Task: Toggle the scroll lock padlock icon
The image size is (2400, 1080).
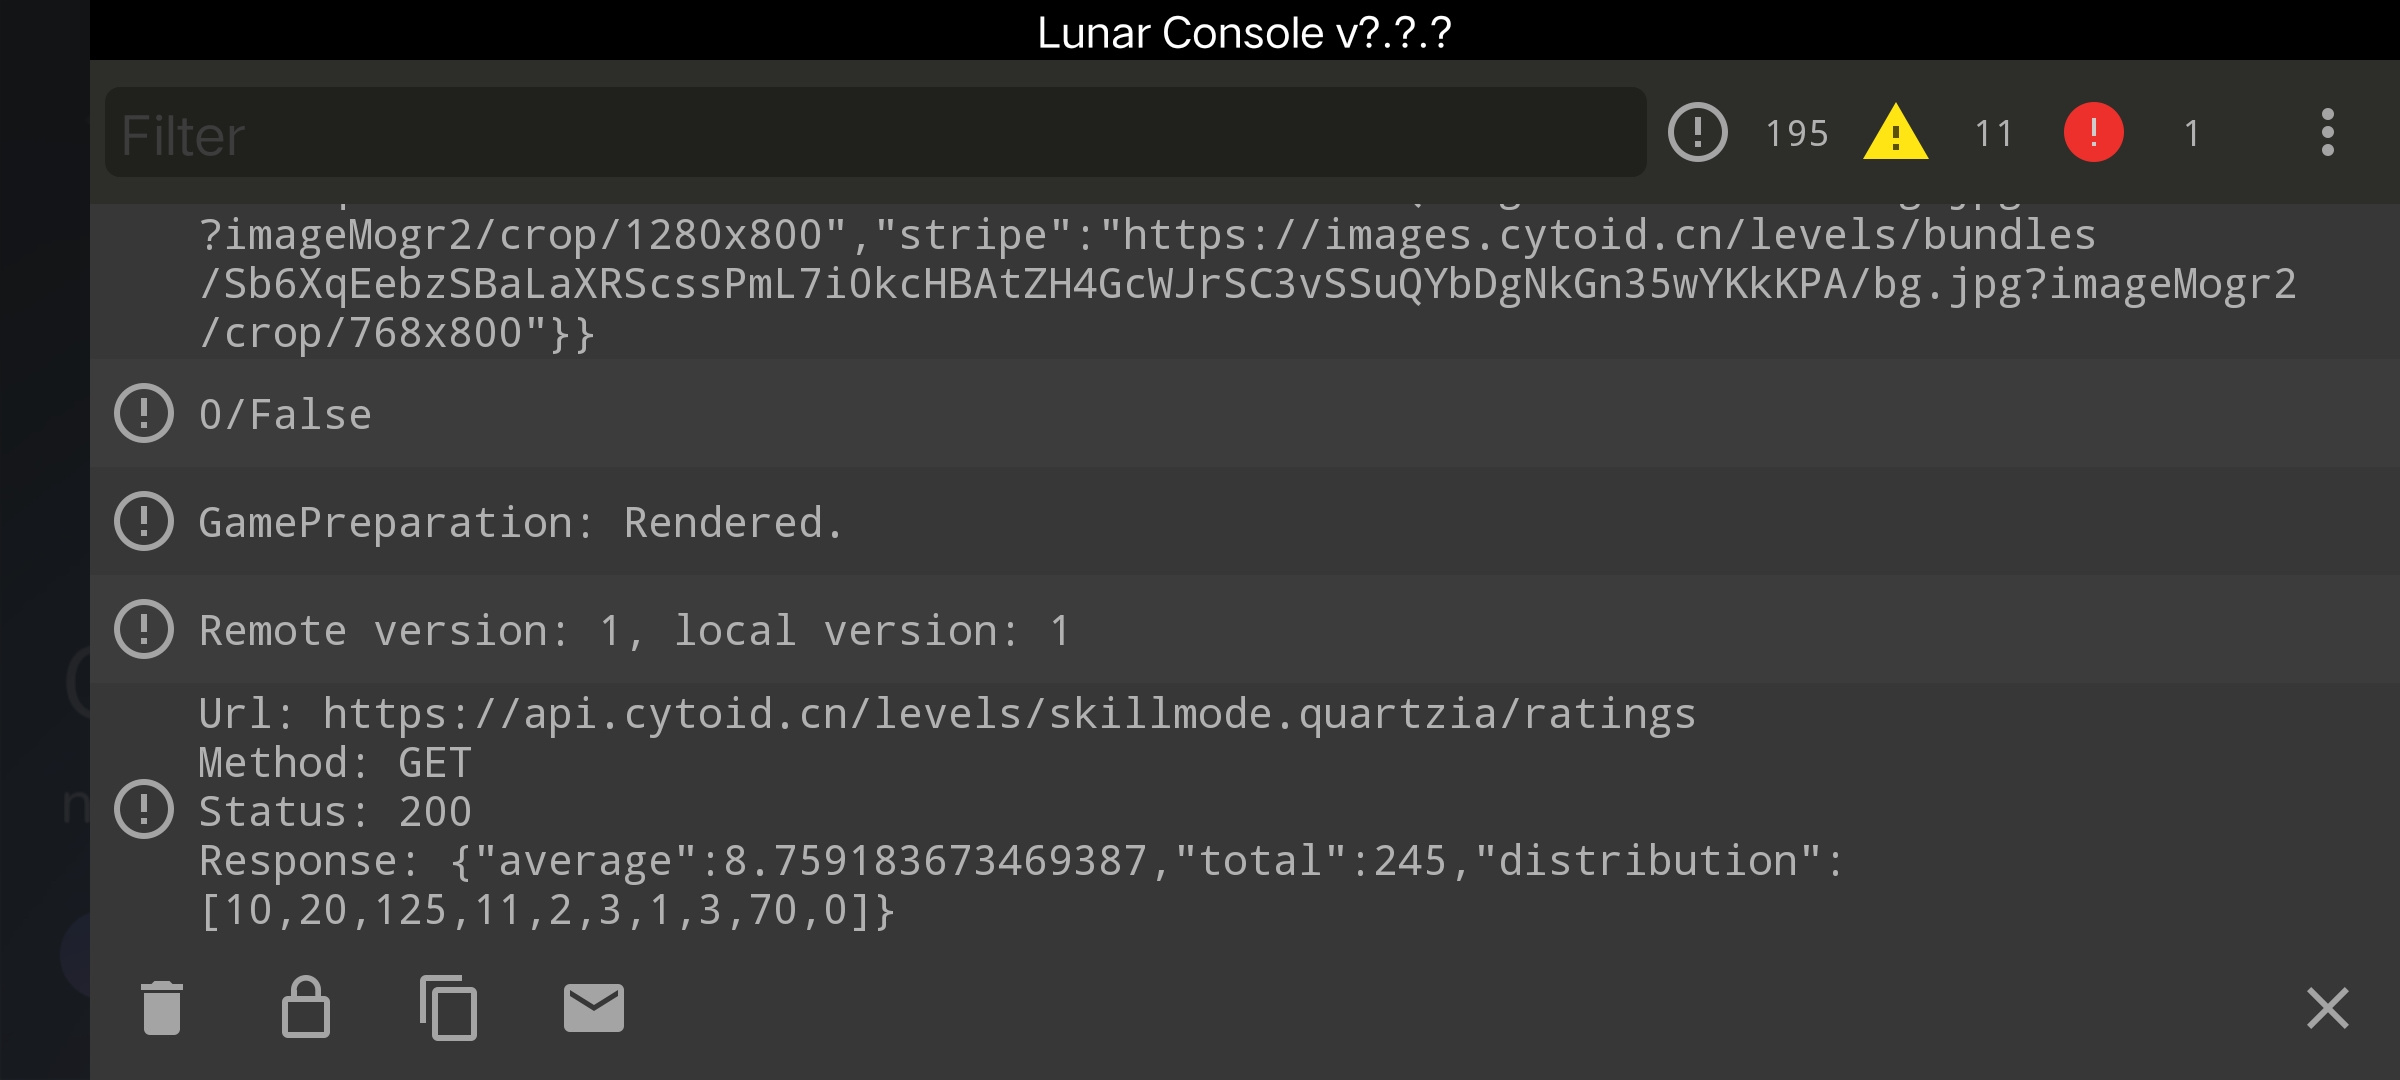Action: 306,1006
